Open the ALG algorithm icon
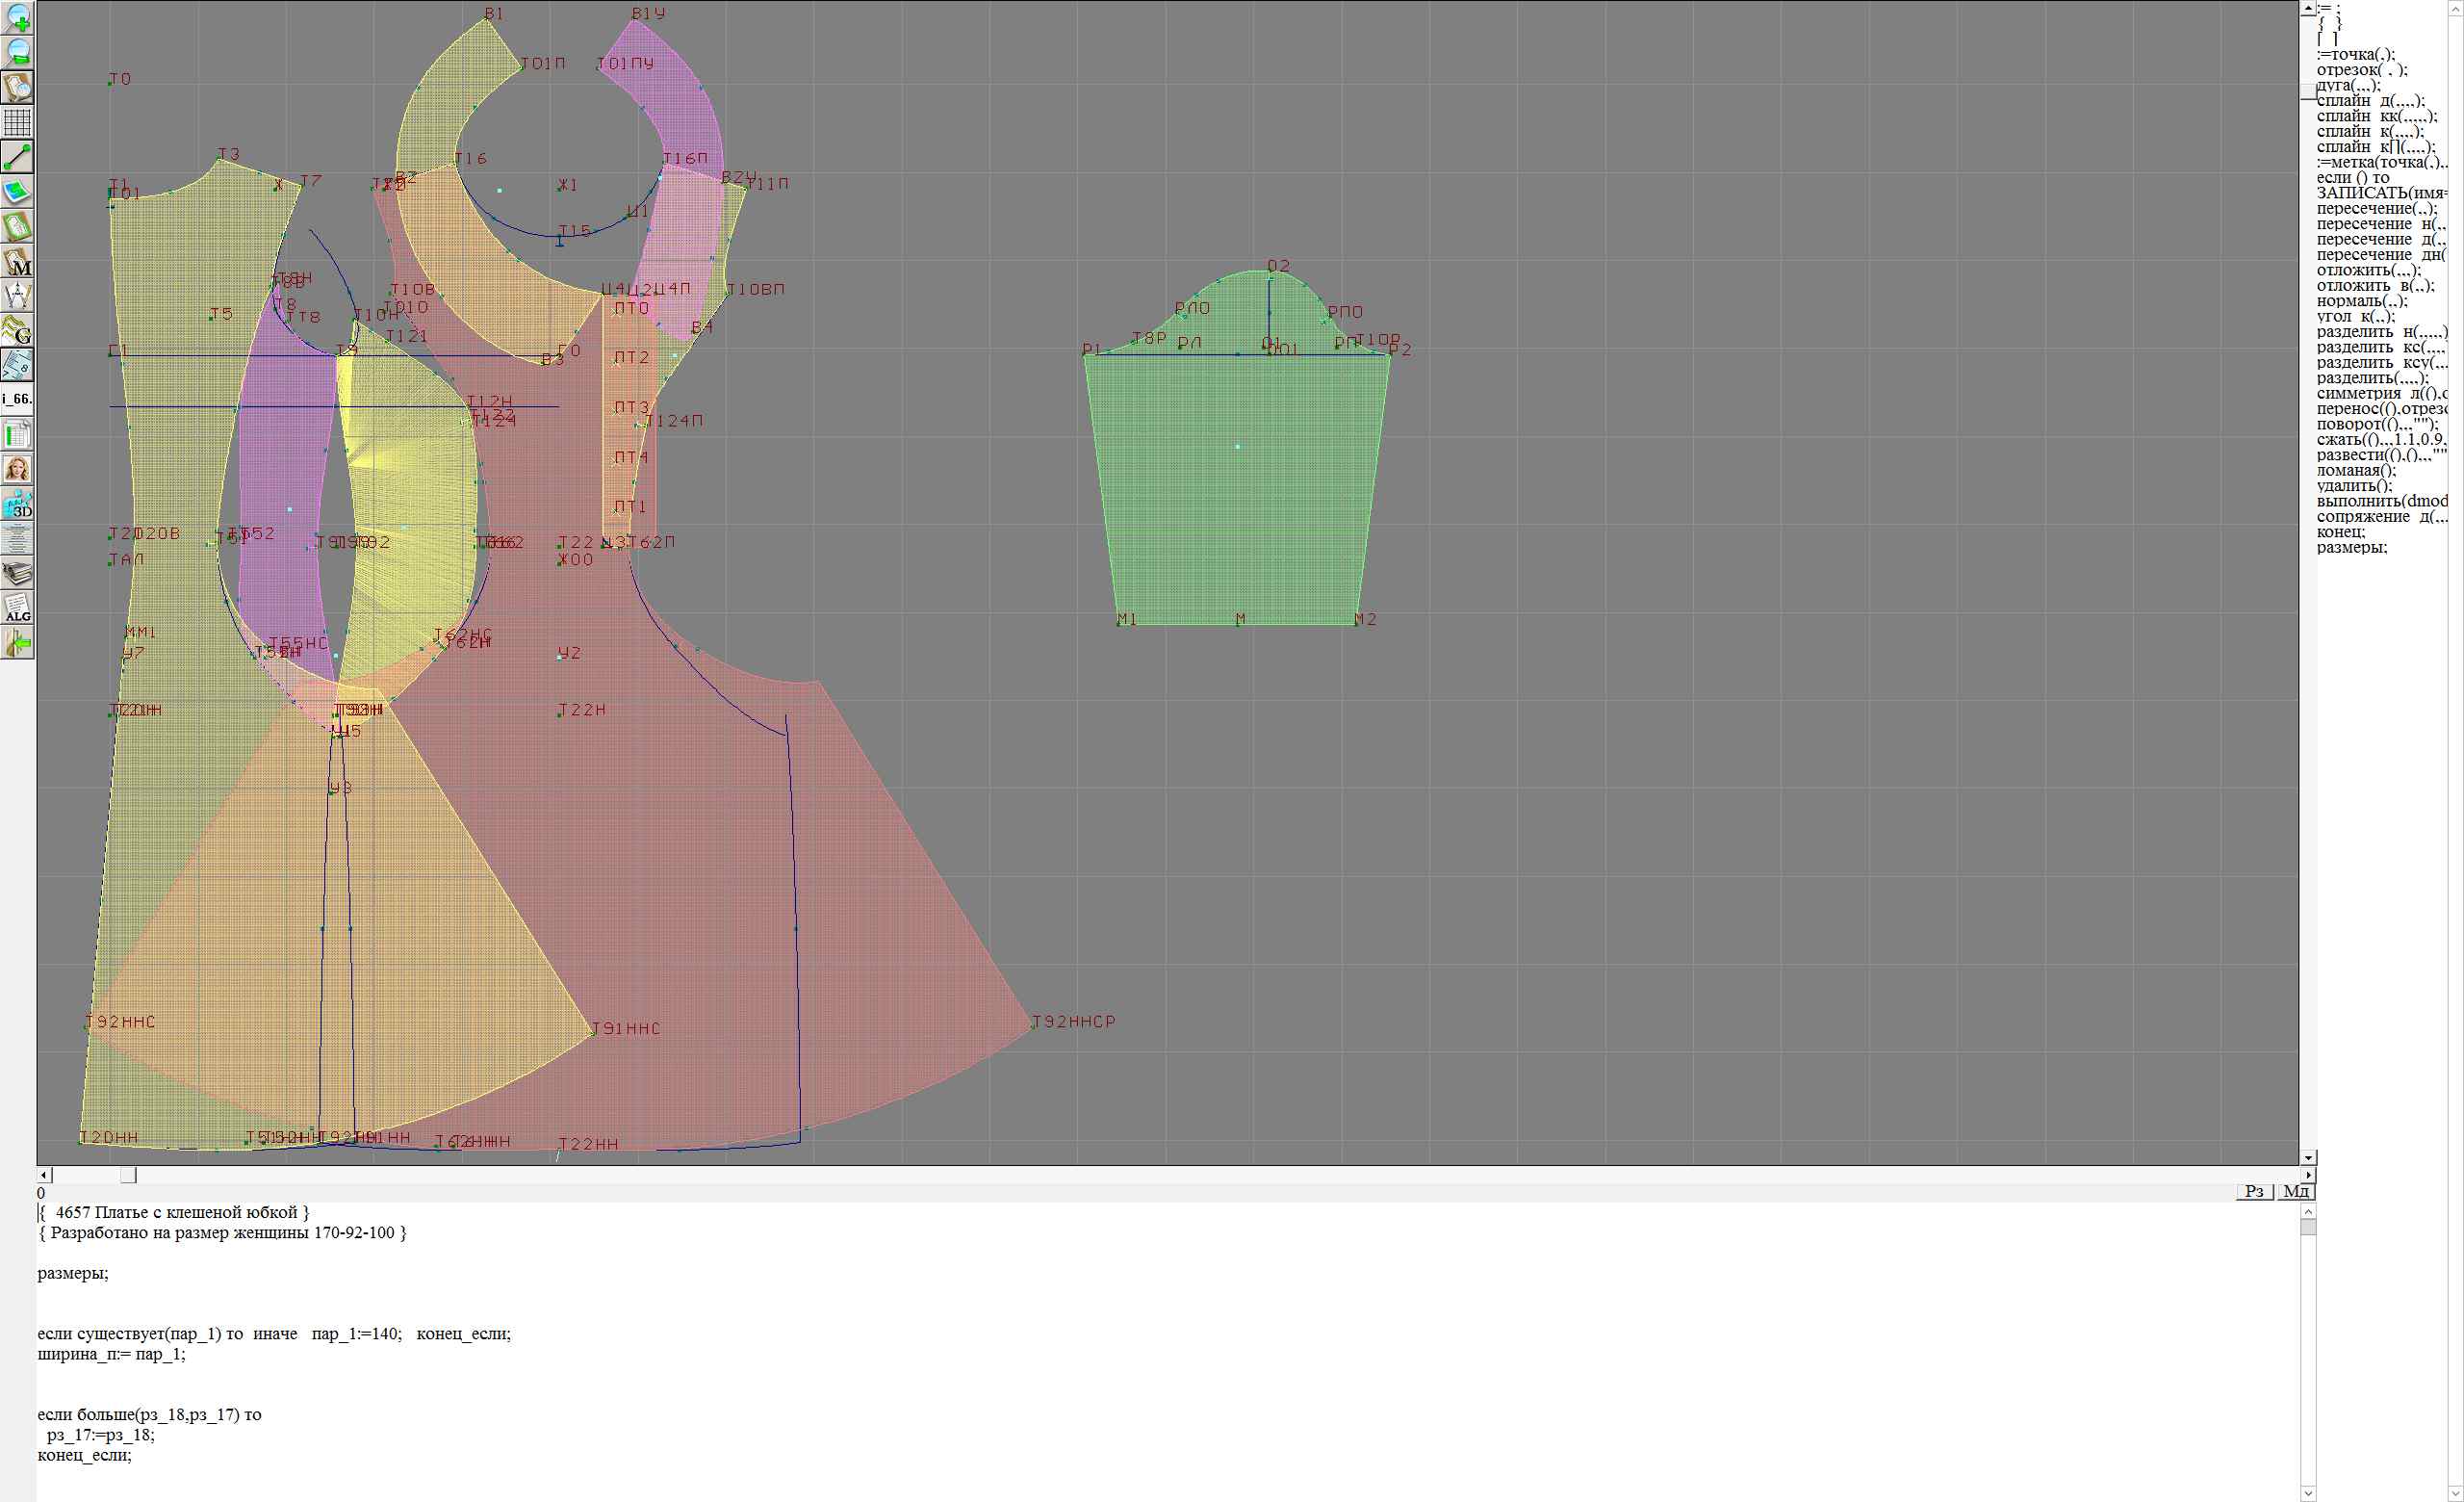Image resolution: width=2464 pixels, height=1502 pixels. (x=18, y=608)
